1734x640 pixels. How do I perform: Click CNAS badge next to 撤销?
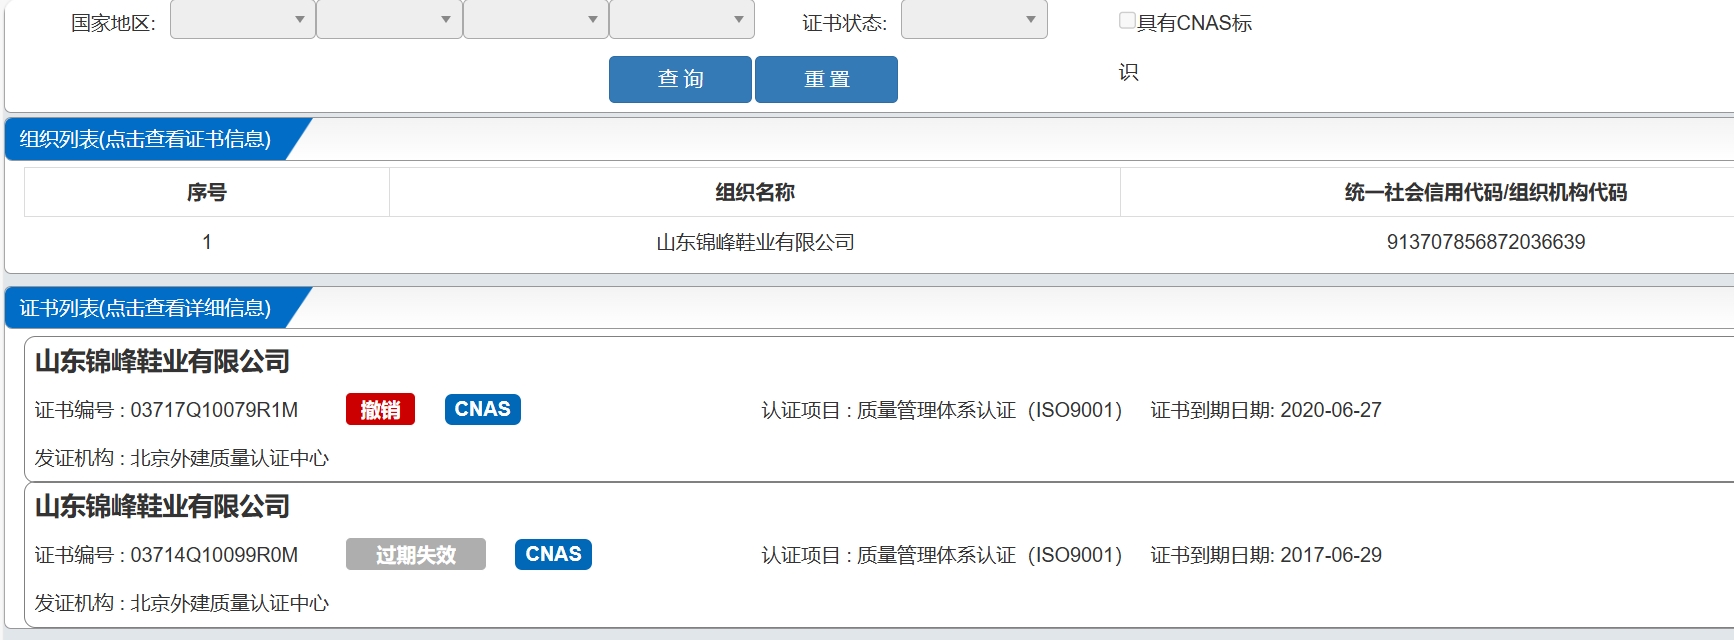point(483,409)
